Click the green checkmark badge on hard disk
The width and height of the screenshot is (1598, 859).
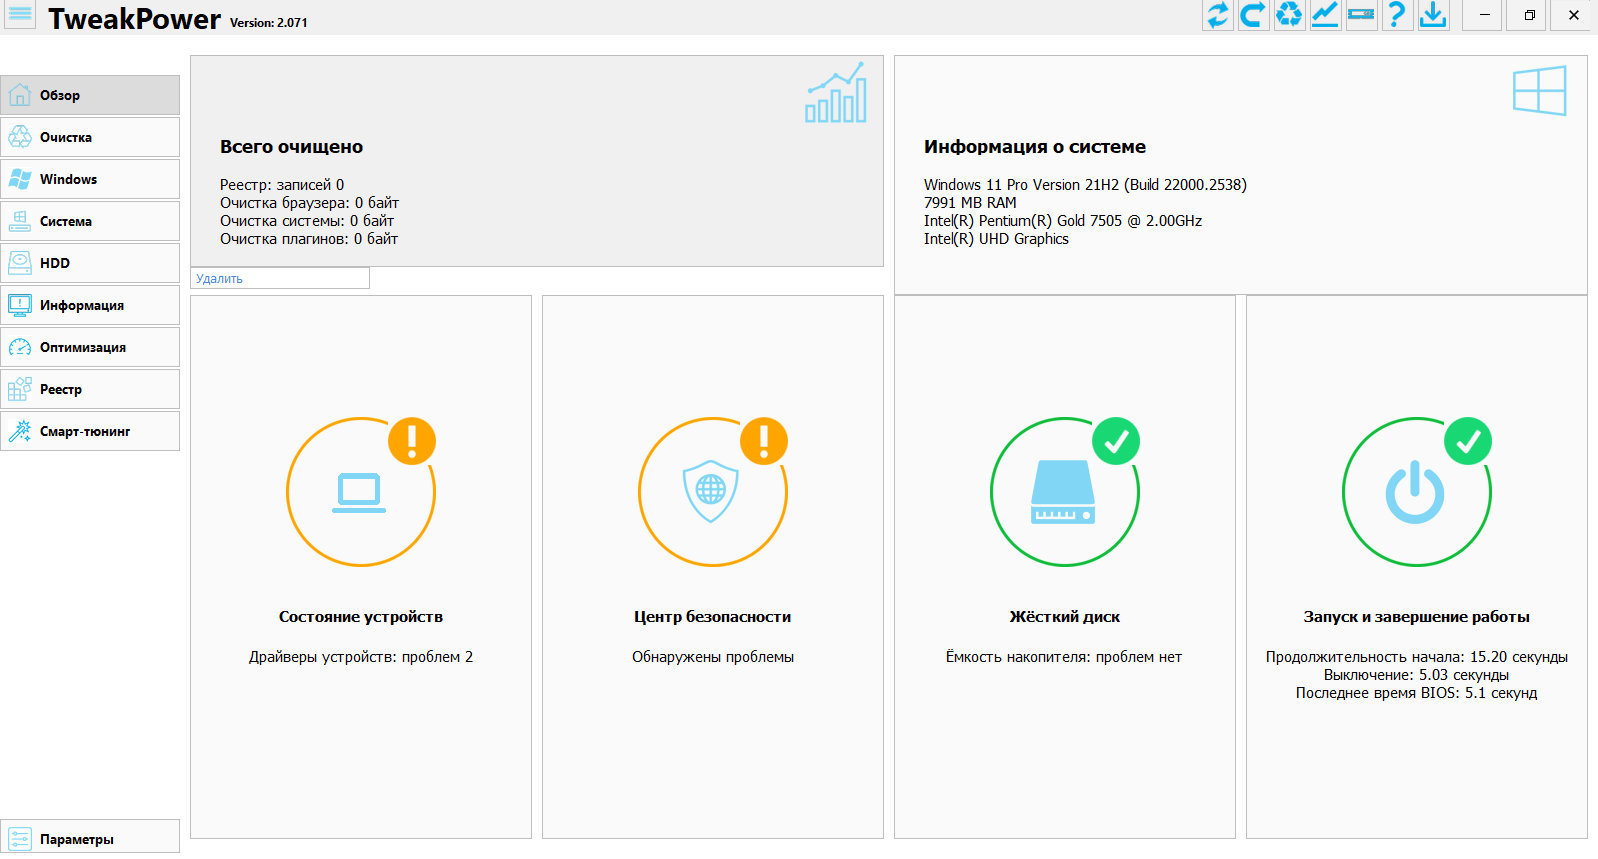(1116, 441)
